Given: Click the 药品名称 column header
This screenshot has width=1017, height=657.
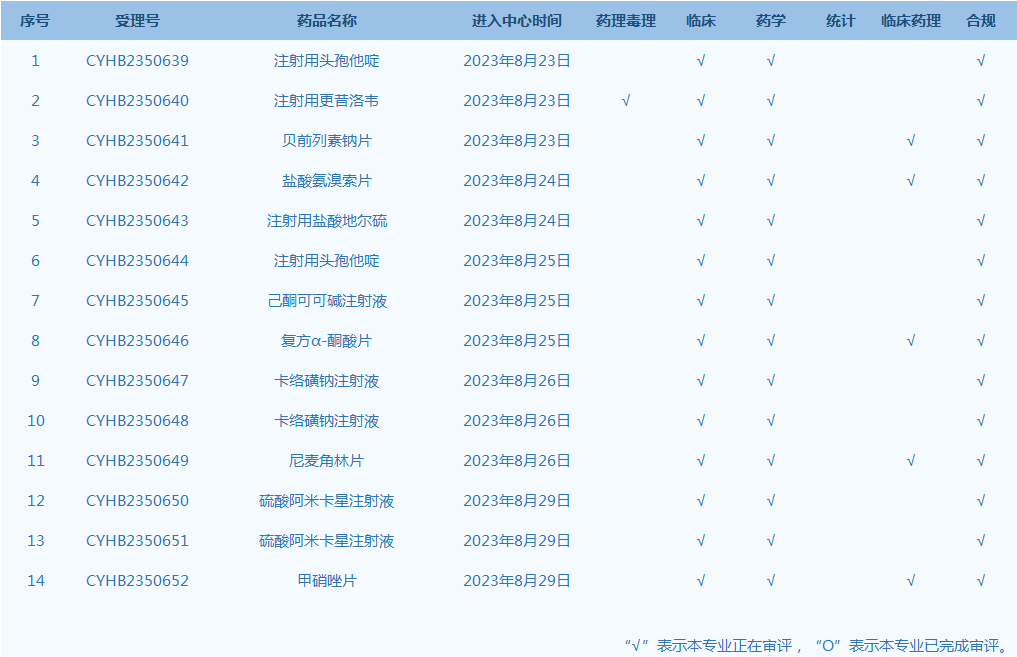Looking at the screenshot, I should 327,21.
